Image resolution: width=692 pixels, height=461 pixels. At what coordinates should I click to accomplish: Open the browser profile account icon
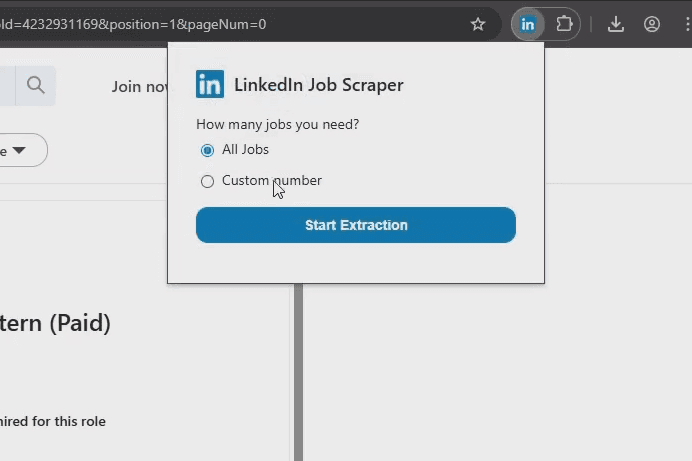(652, 24)
